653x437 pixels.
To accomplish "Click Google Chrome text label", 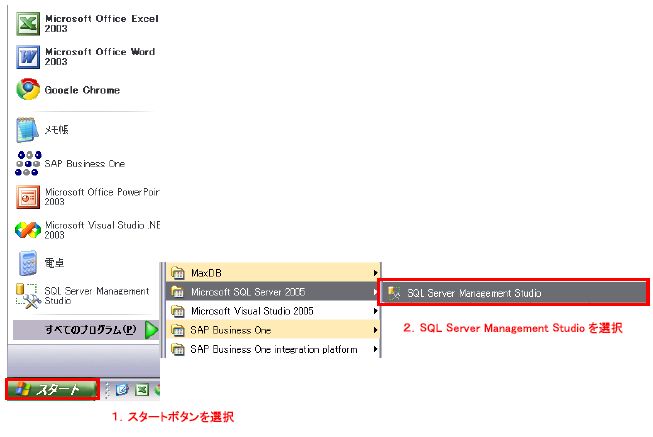I will point(82,90).
